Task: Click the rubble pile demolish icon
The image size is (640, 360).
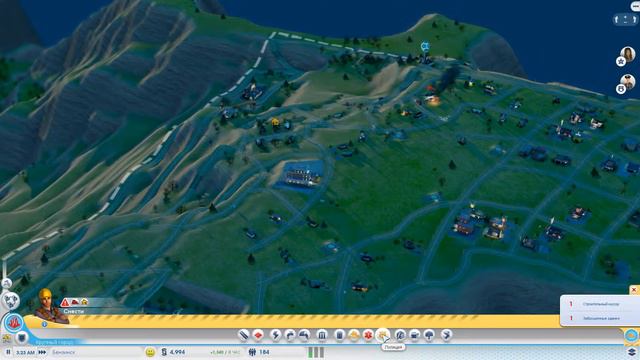Action: tap(75, 302)
